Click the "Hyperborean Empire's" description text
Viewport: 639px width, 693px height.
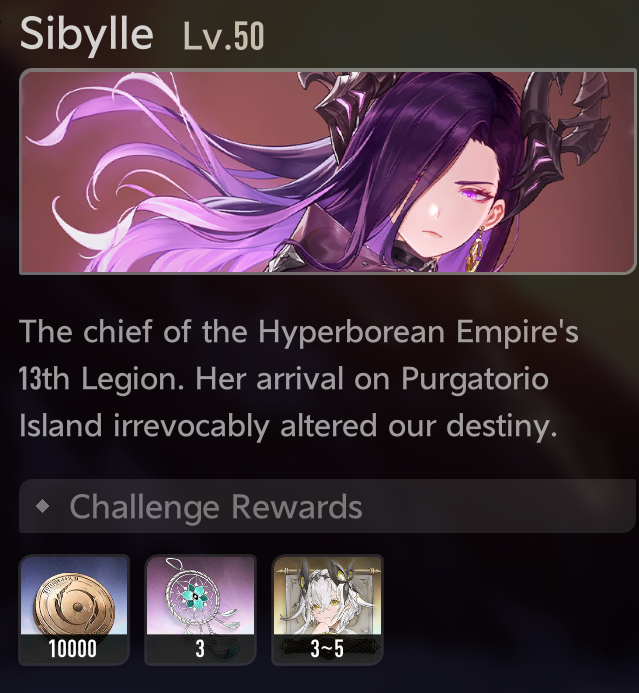[x=418, y=332]
